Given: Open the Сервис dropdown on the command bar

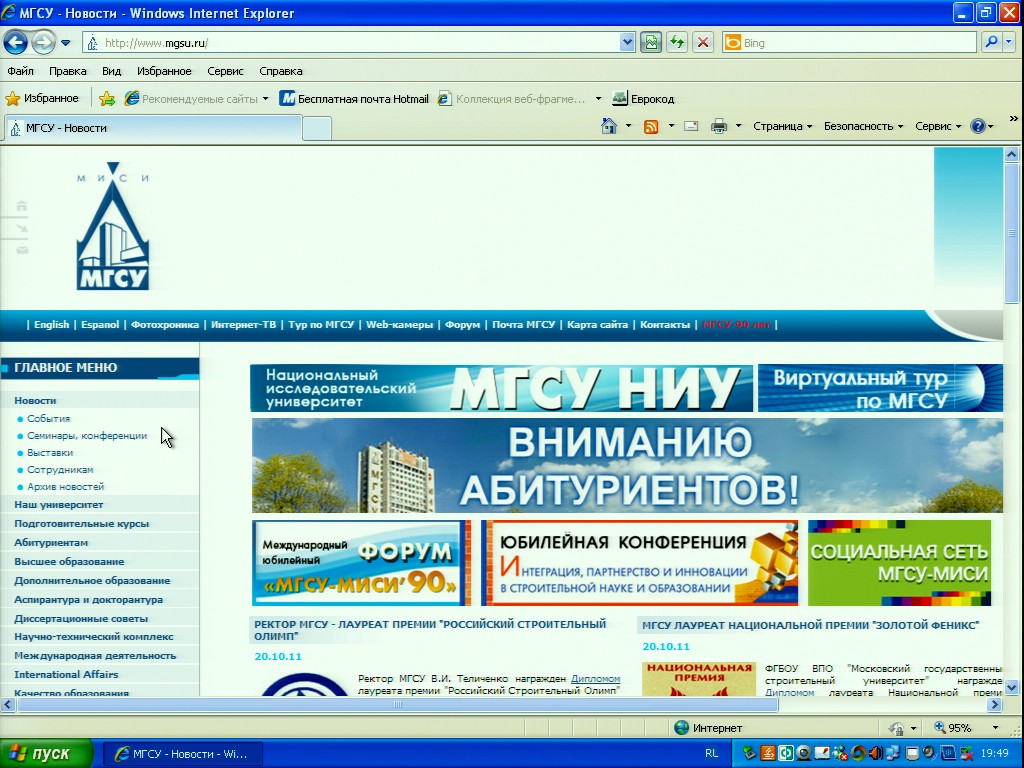Looking at the screenshot, I should click(x=938, y=126).
